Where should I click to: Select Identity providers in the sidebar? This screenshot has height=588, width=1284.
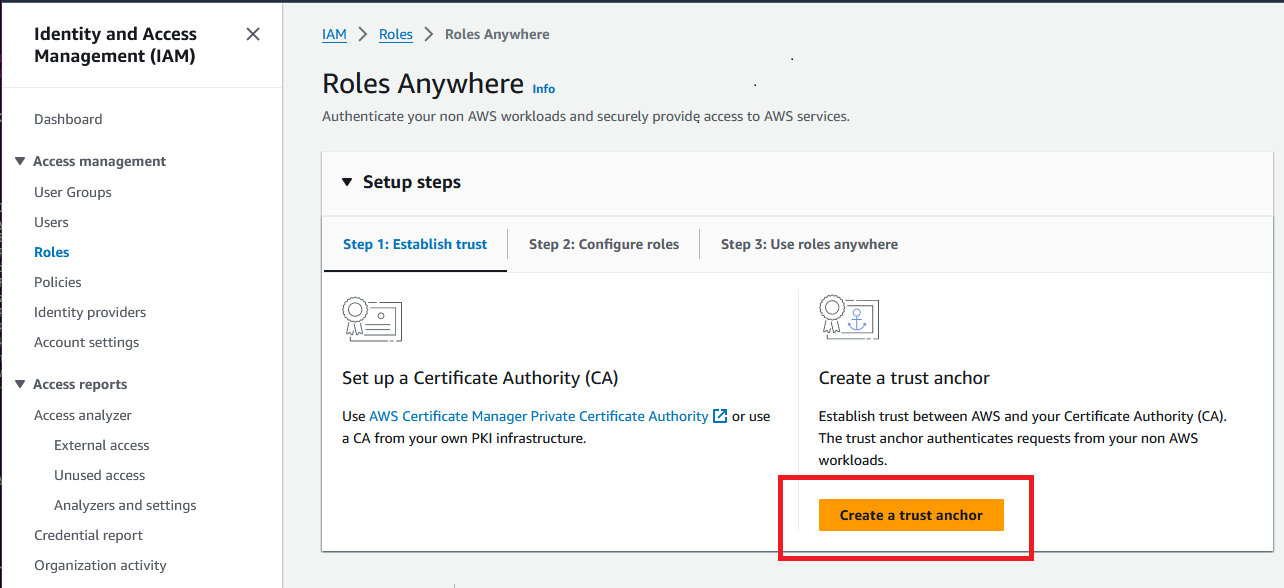[90, 312]
